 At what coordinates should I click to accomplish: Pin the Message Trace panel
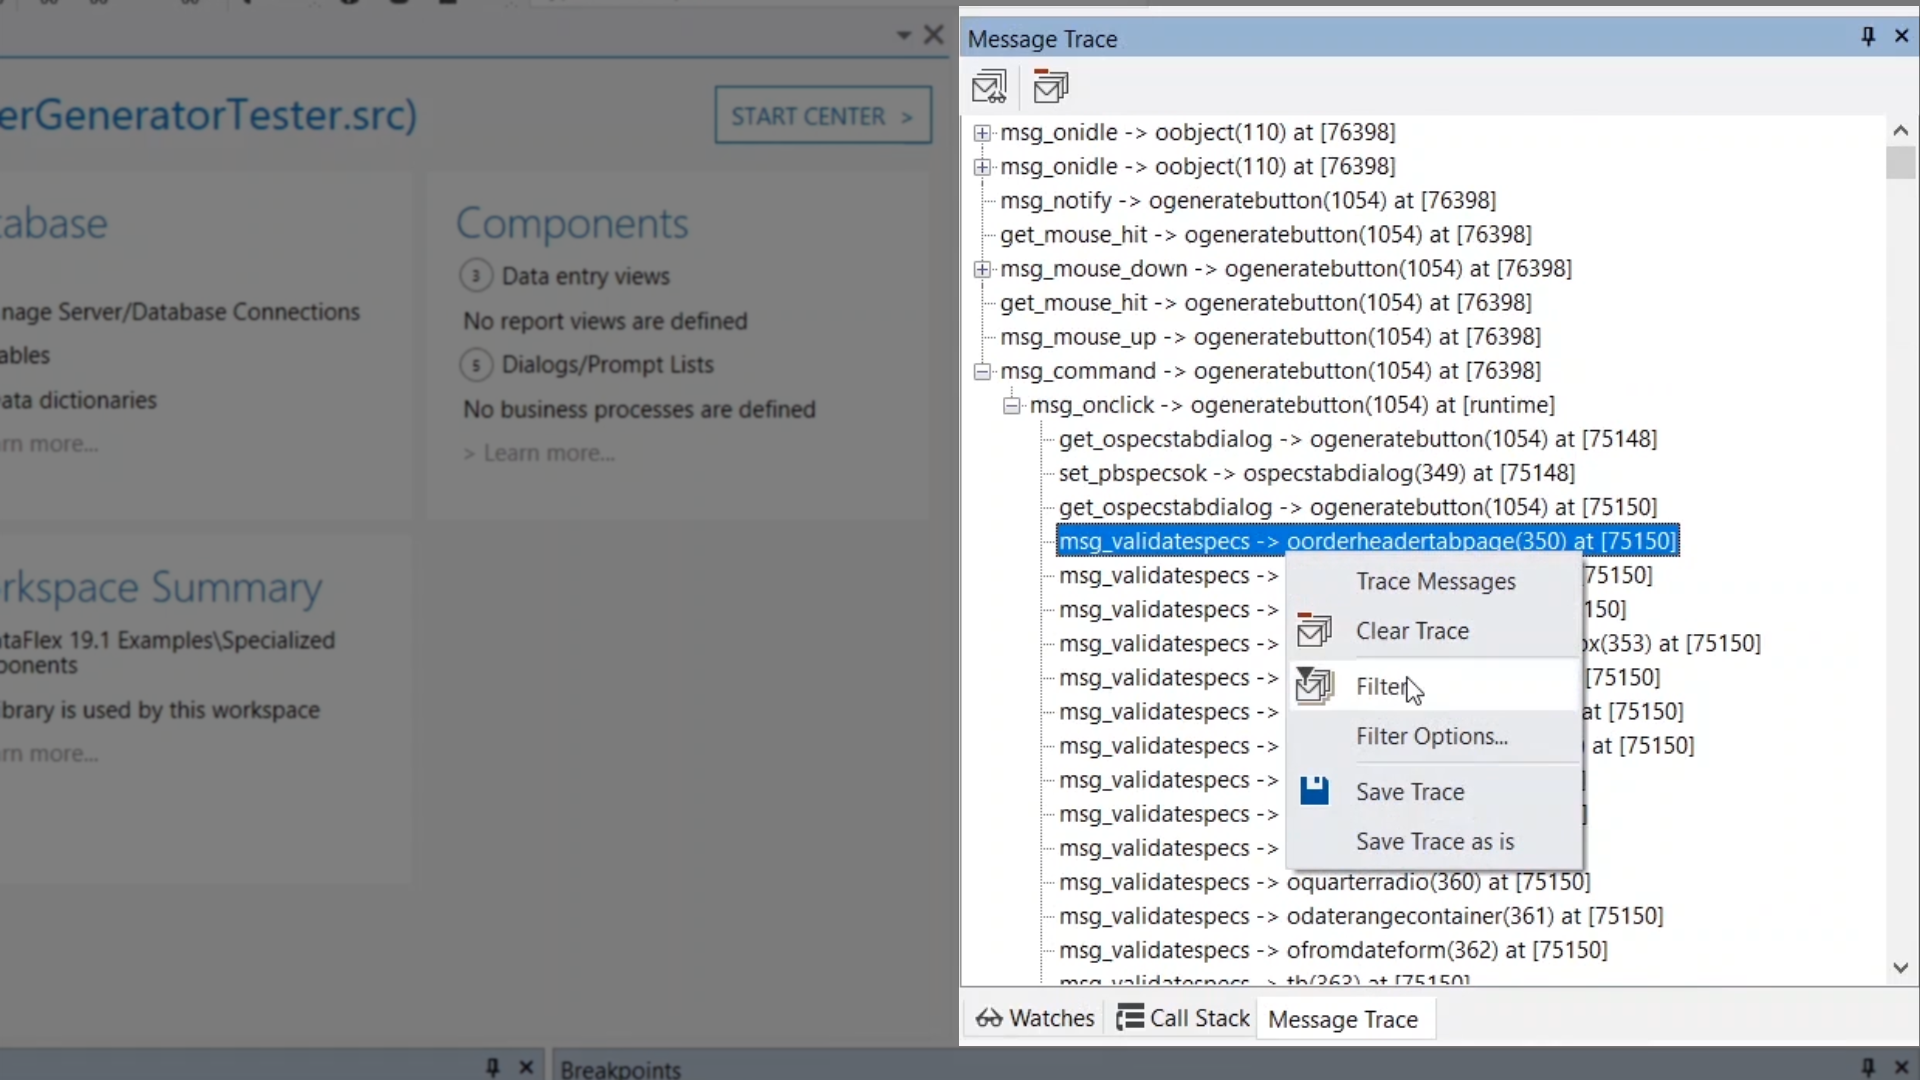1867,37
